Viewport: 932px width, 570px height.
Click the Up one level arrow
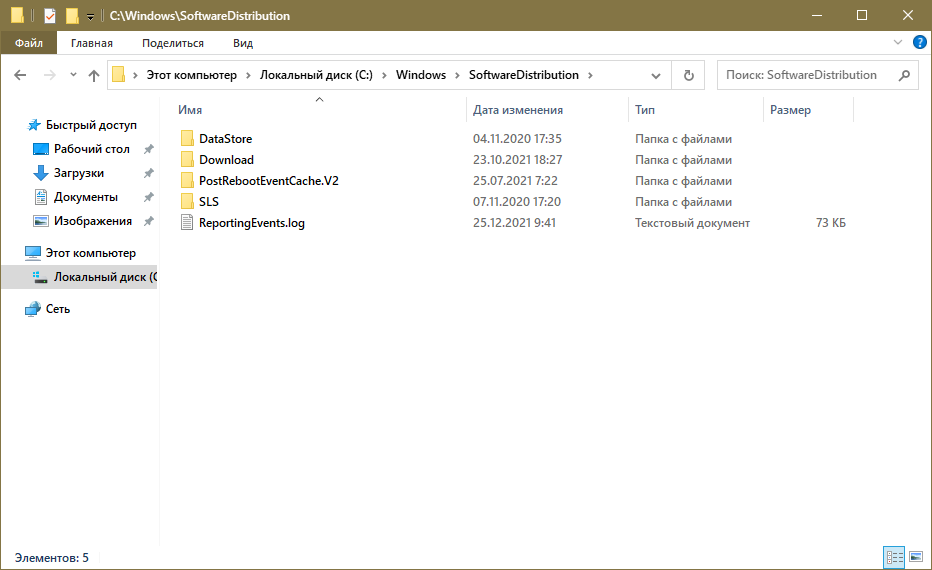[94, 75]
